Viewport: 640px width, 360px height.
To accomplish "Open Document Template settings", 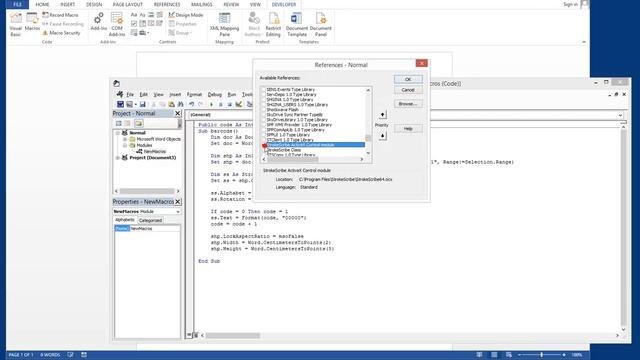I will (296, 24).
